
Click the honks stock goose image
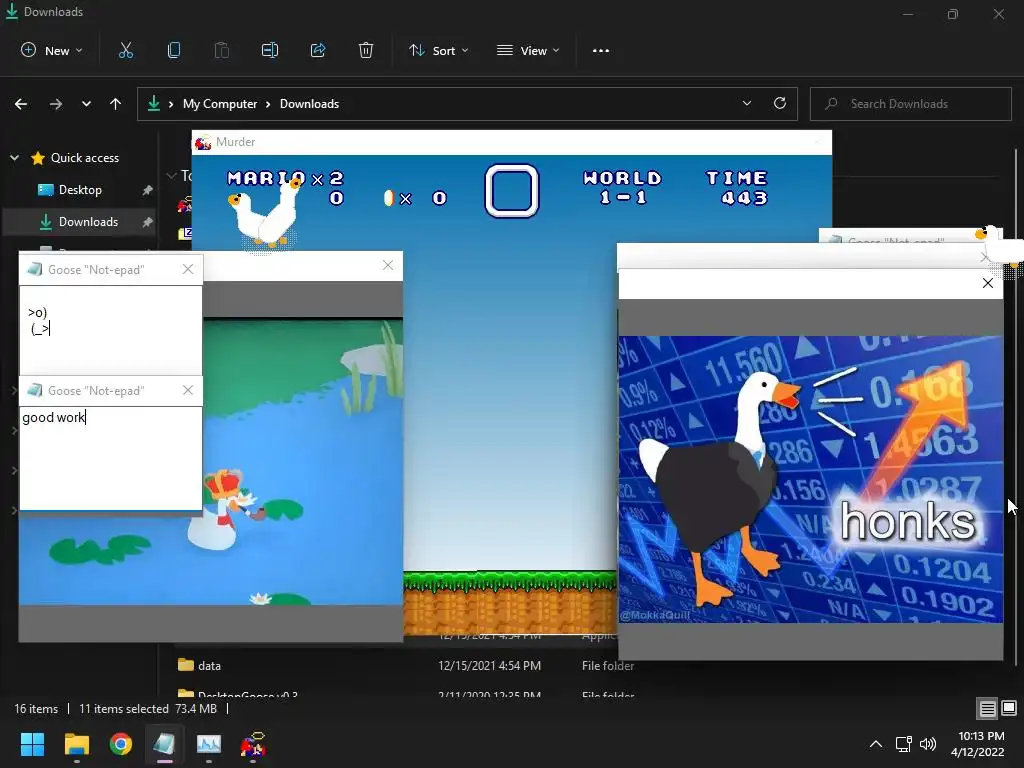click(810, 479)
